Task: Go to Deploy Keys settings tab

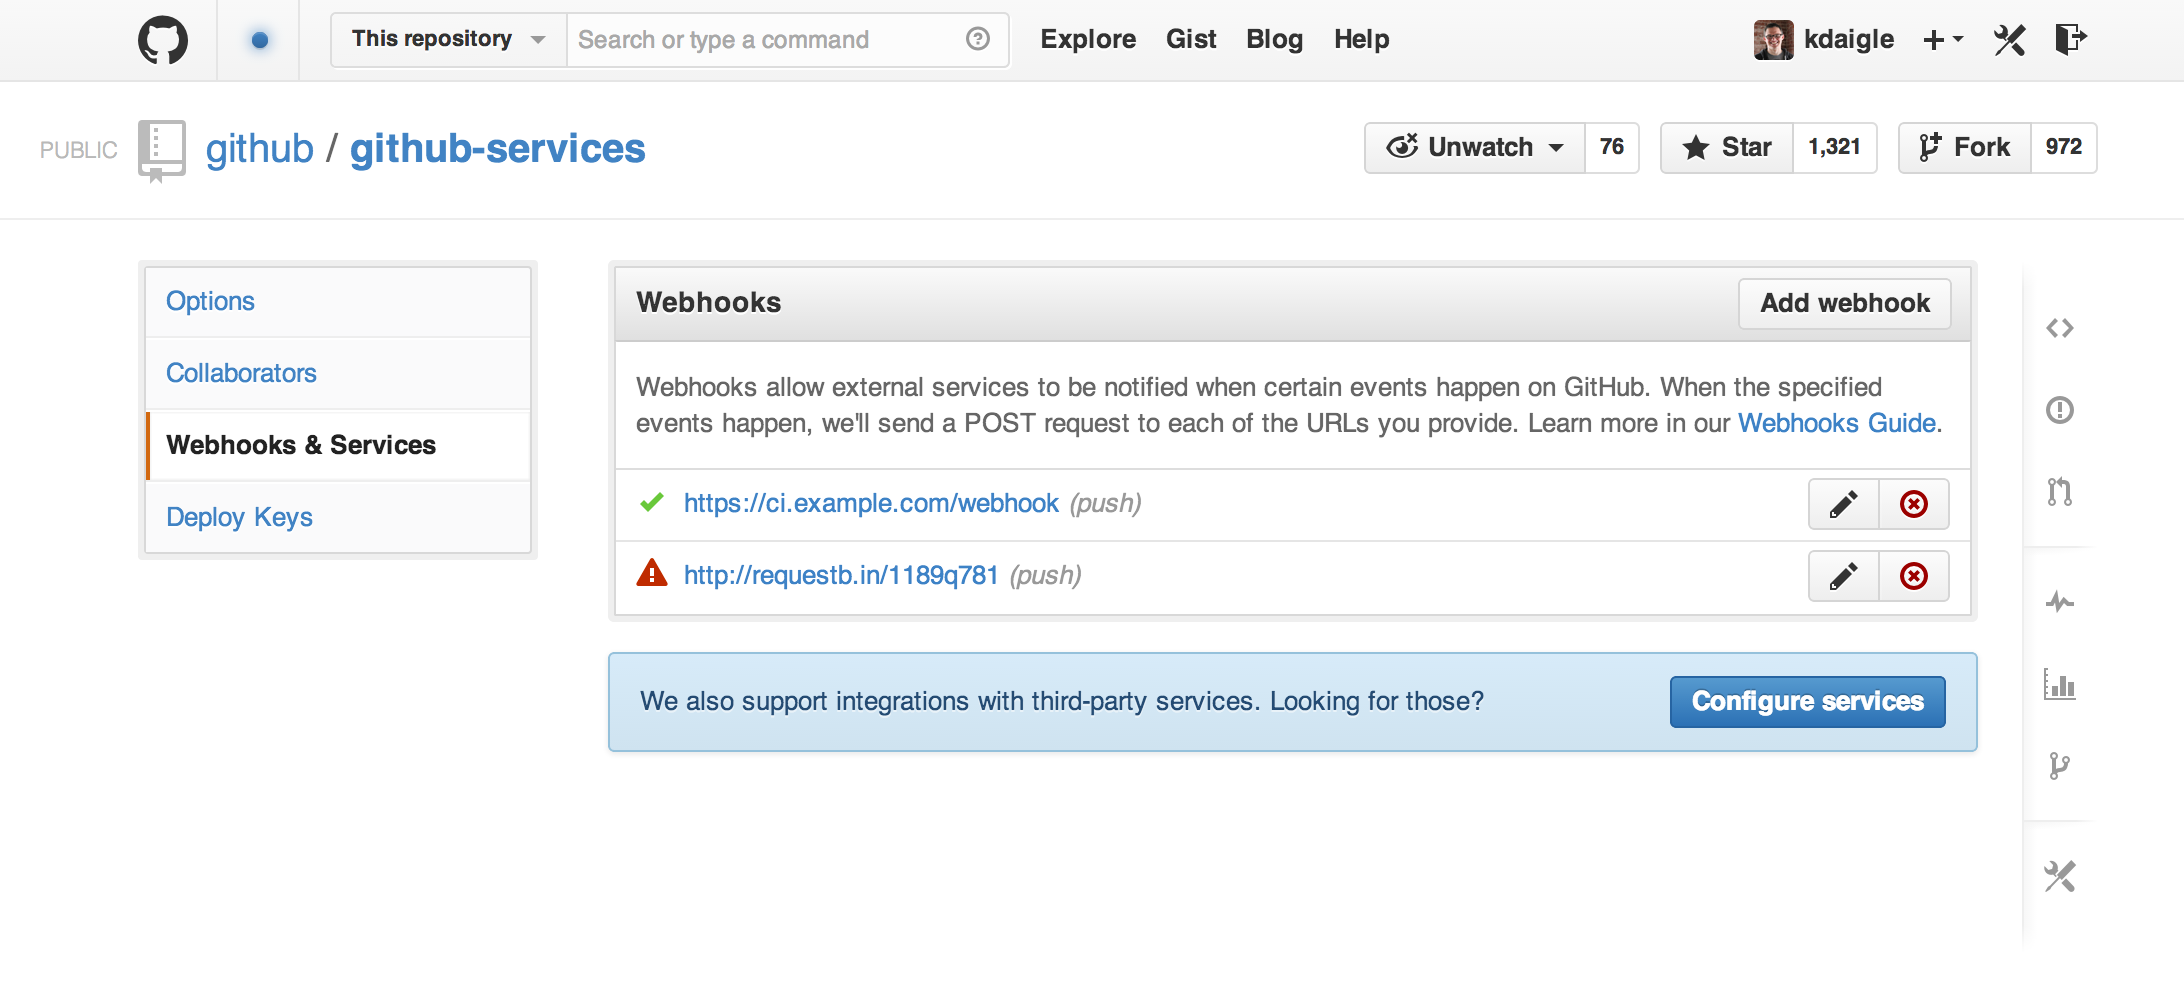Action: pyautogui.click(x=239, y=517)
